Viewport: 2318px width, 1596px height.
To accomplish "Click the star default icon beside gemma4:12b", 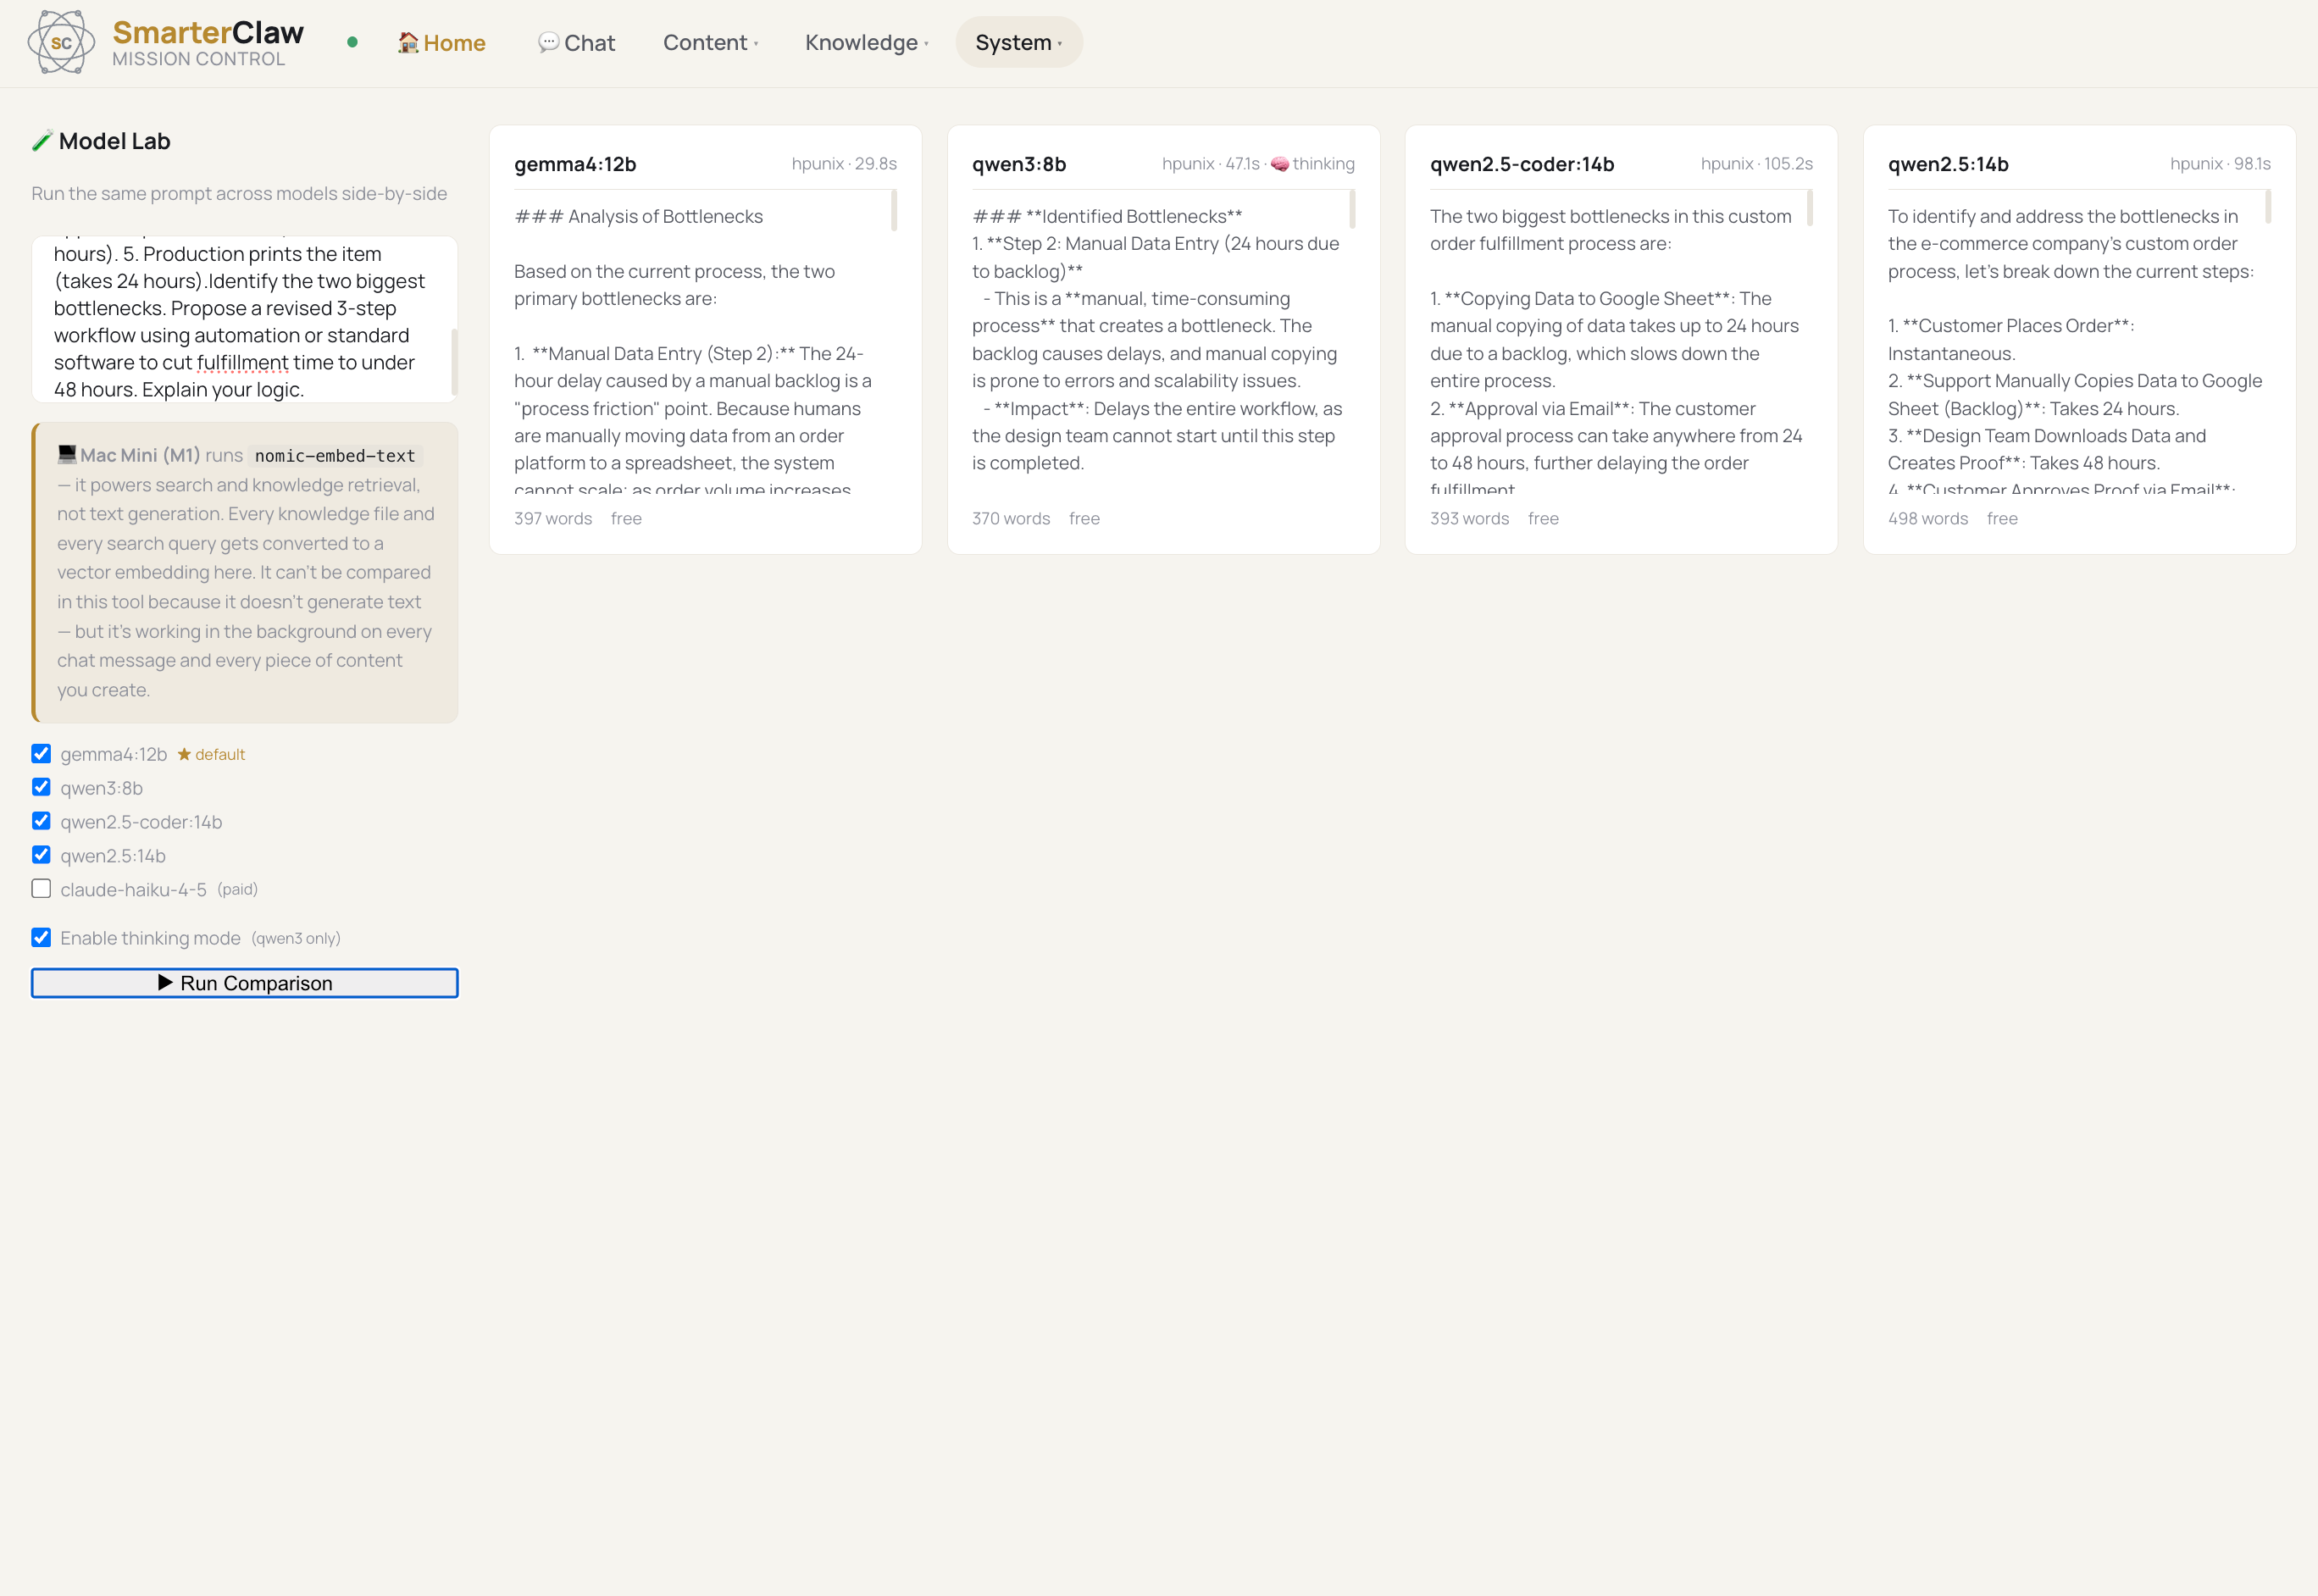I will (184, 754).
